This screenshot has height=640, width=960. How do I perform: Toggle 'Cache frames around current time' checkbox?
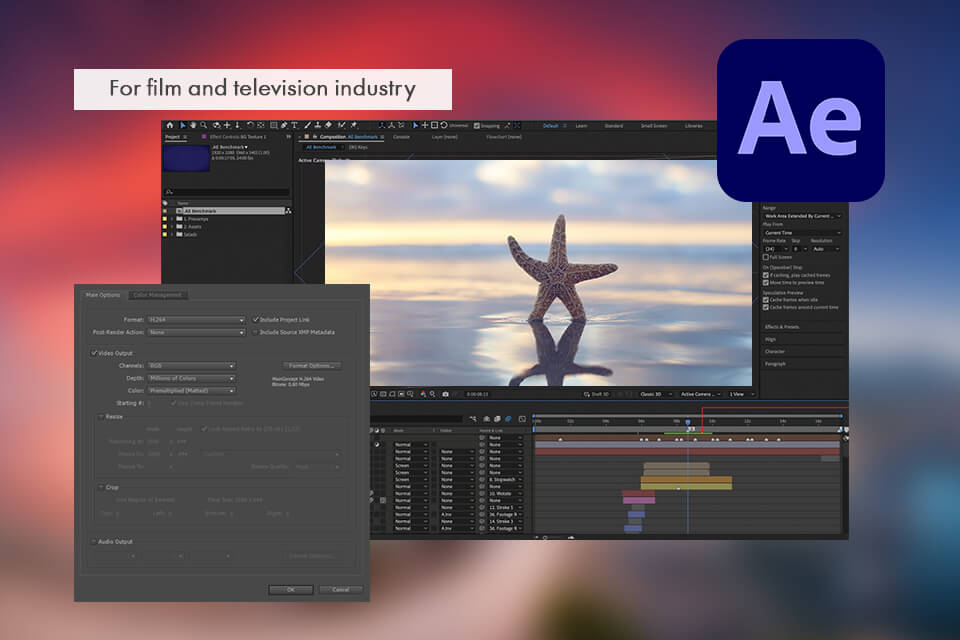coord(766,307)
